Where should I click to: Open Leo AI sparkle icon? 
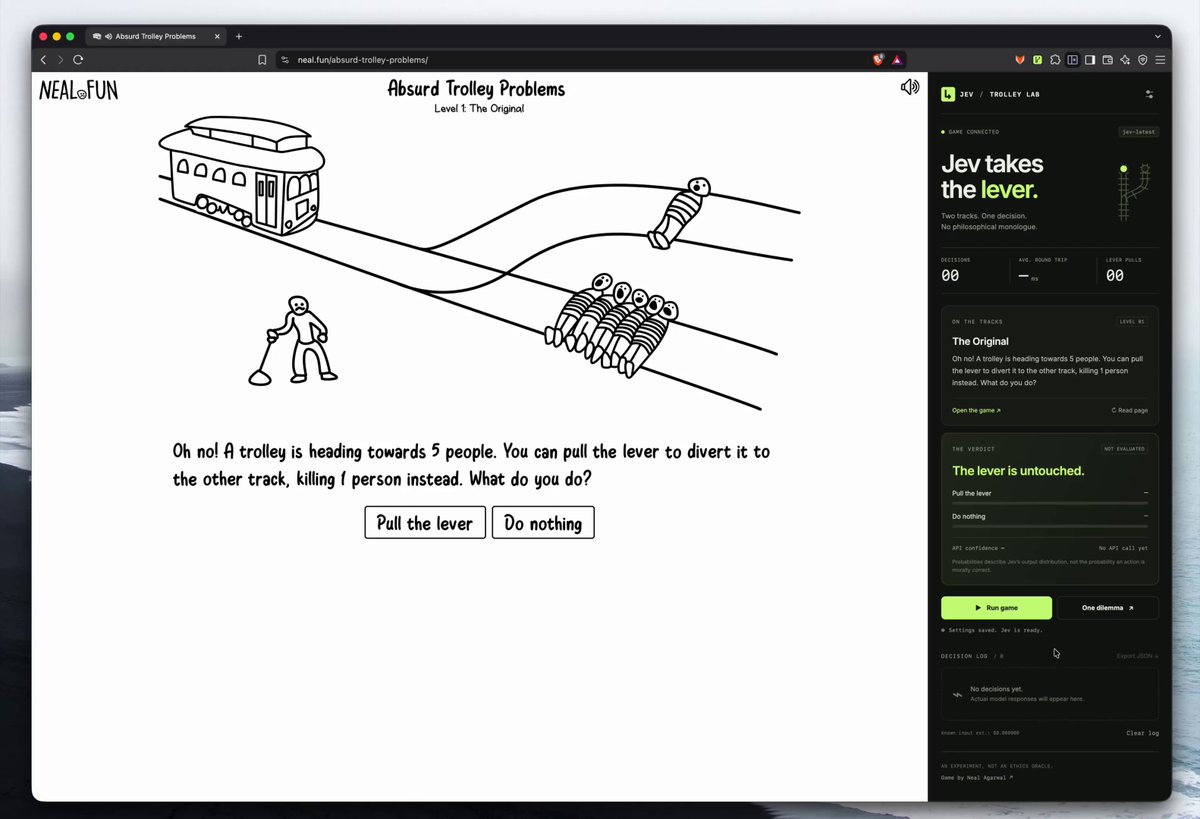[1125, 60]
